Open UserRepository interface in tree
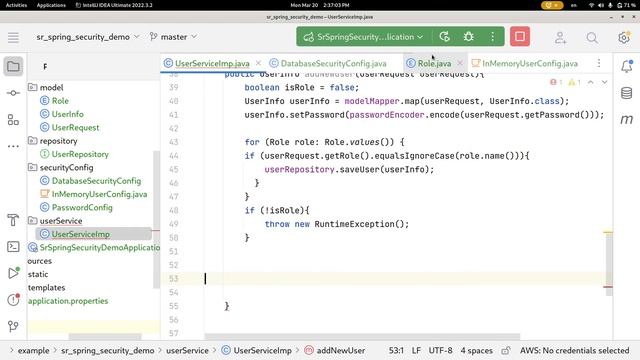 (80, 154)
